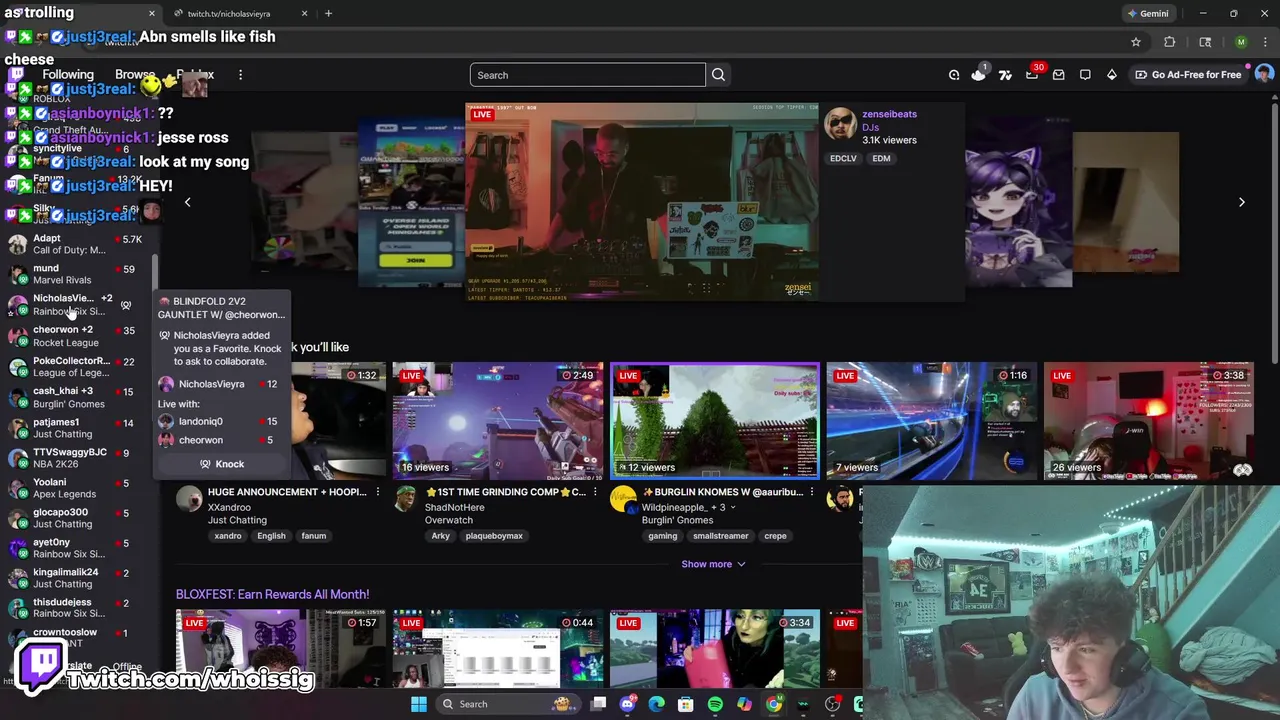The height and width of the screenshot is (720, 1280).
Task: Go to next carousel stream with right arrow
Action: [x=1241, y=202]
